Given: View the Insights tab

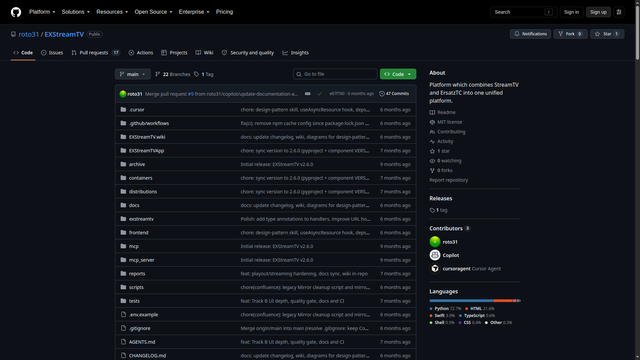Looking at the screenshot, I should pyautogui.click(x=296, y=53).
